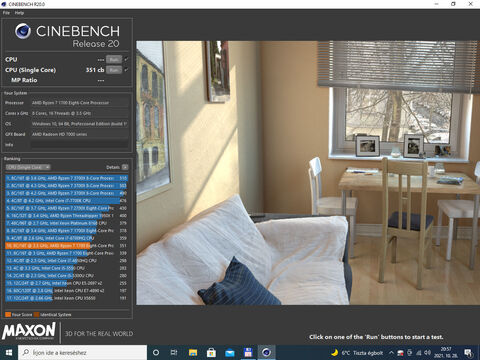Click the Cores x GHz value field
Screen dimensions: 480x360
[79, 113]
